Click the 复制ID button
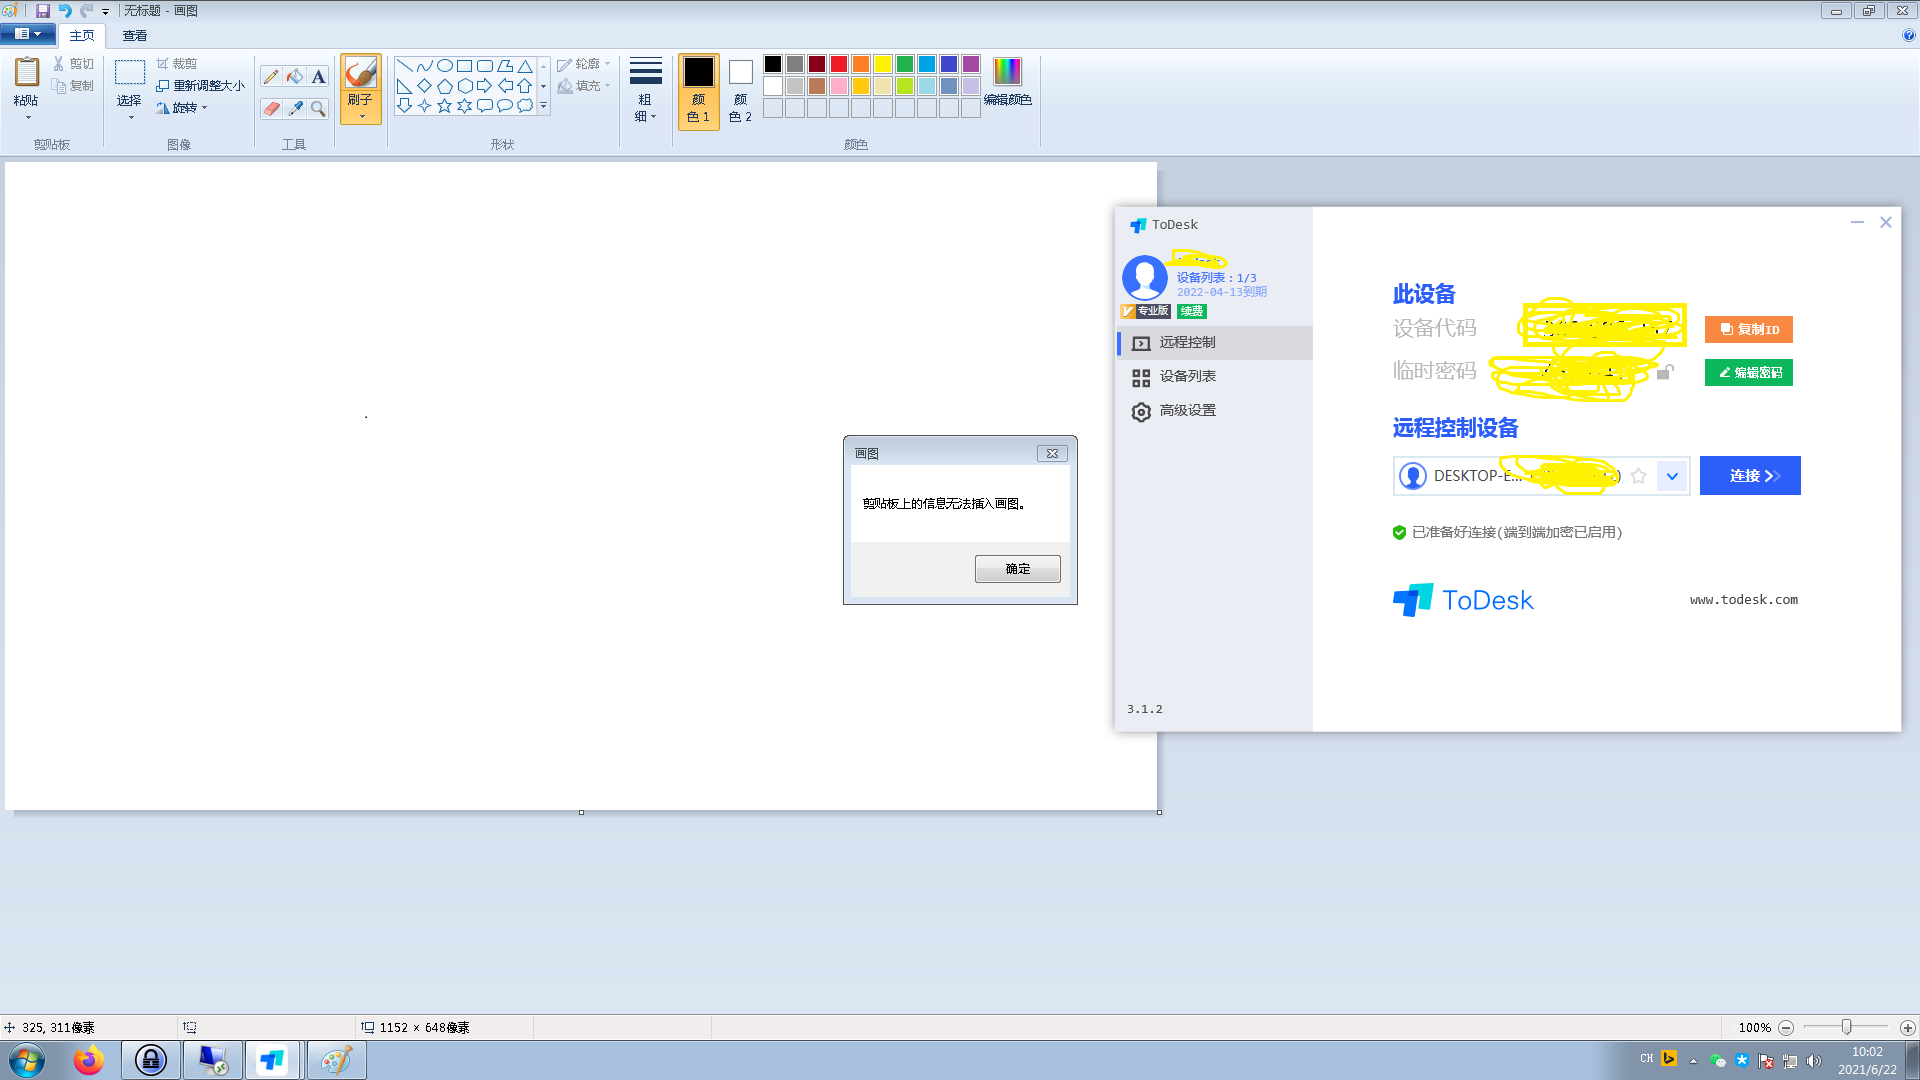The image size is (1920, 1080). click(1749, 329)
